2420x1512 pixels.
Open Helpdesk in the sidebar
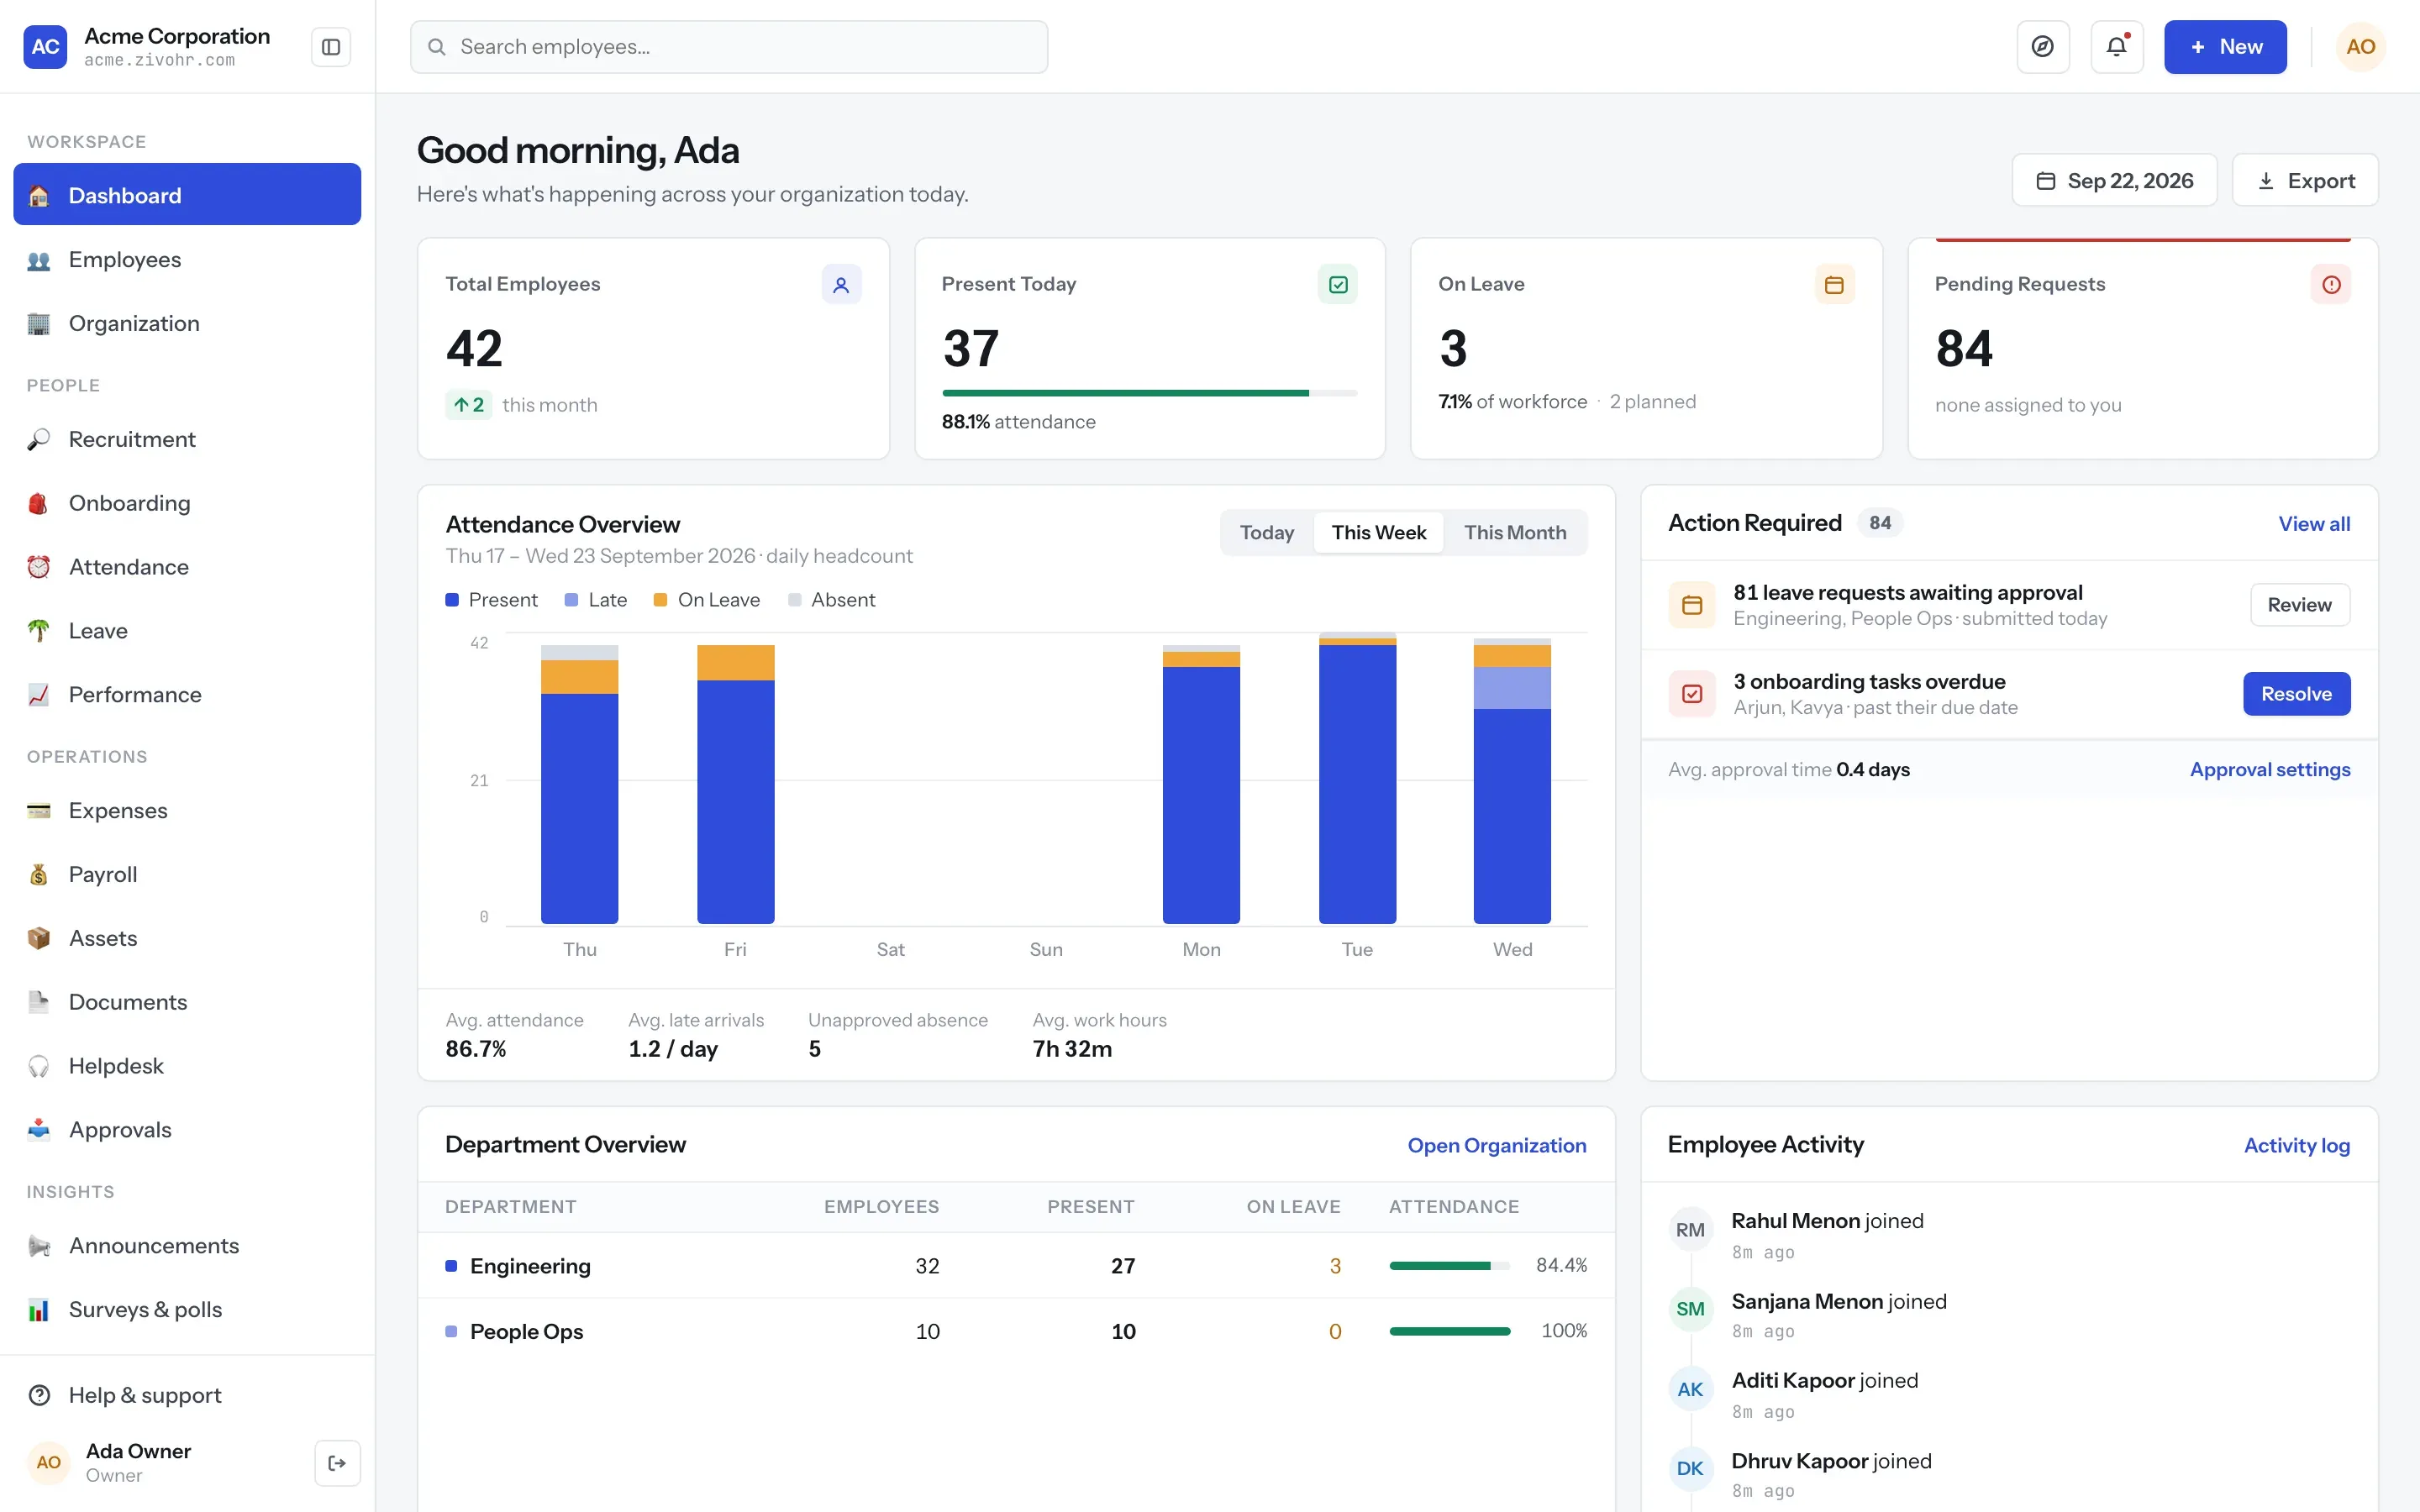coord(187,1066)
